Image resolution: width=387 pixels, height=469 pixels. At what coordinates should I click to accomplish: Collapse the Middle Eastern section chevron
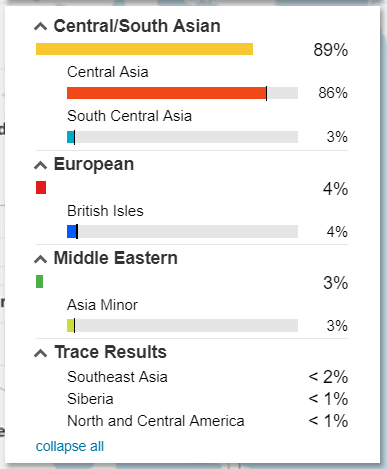click(41, 259)
